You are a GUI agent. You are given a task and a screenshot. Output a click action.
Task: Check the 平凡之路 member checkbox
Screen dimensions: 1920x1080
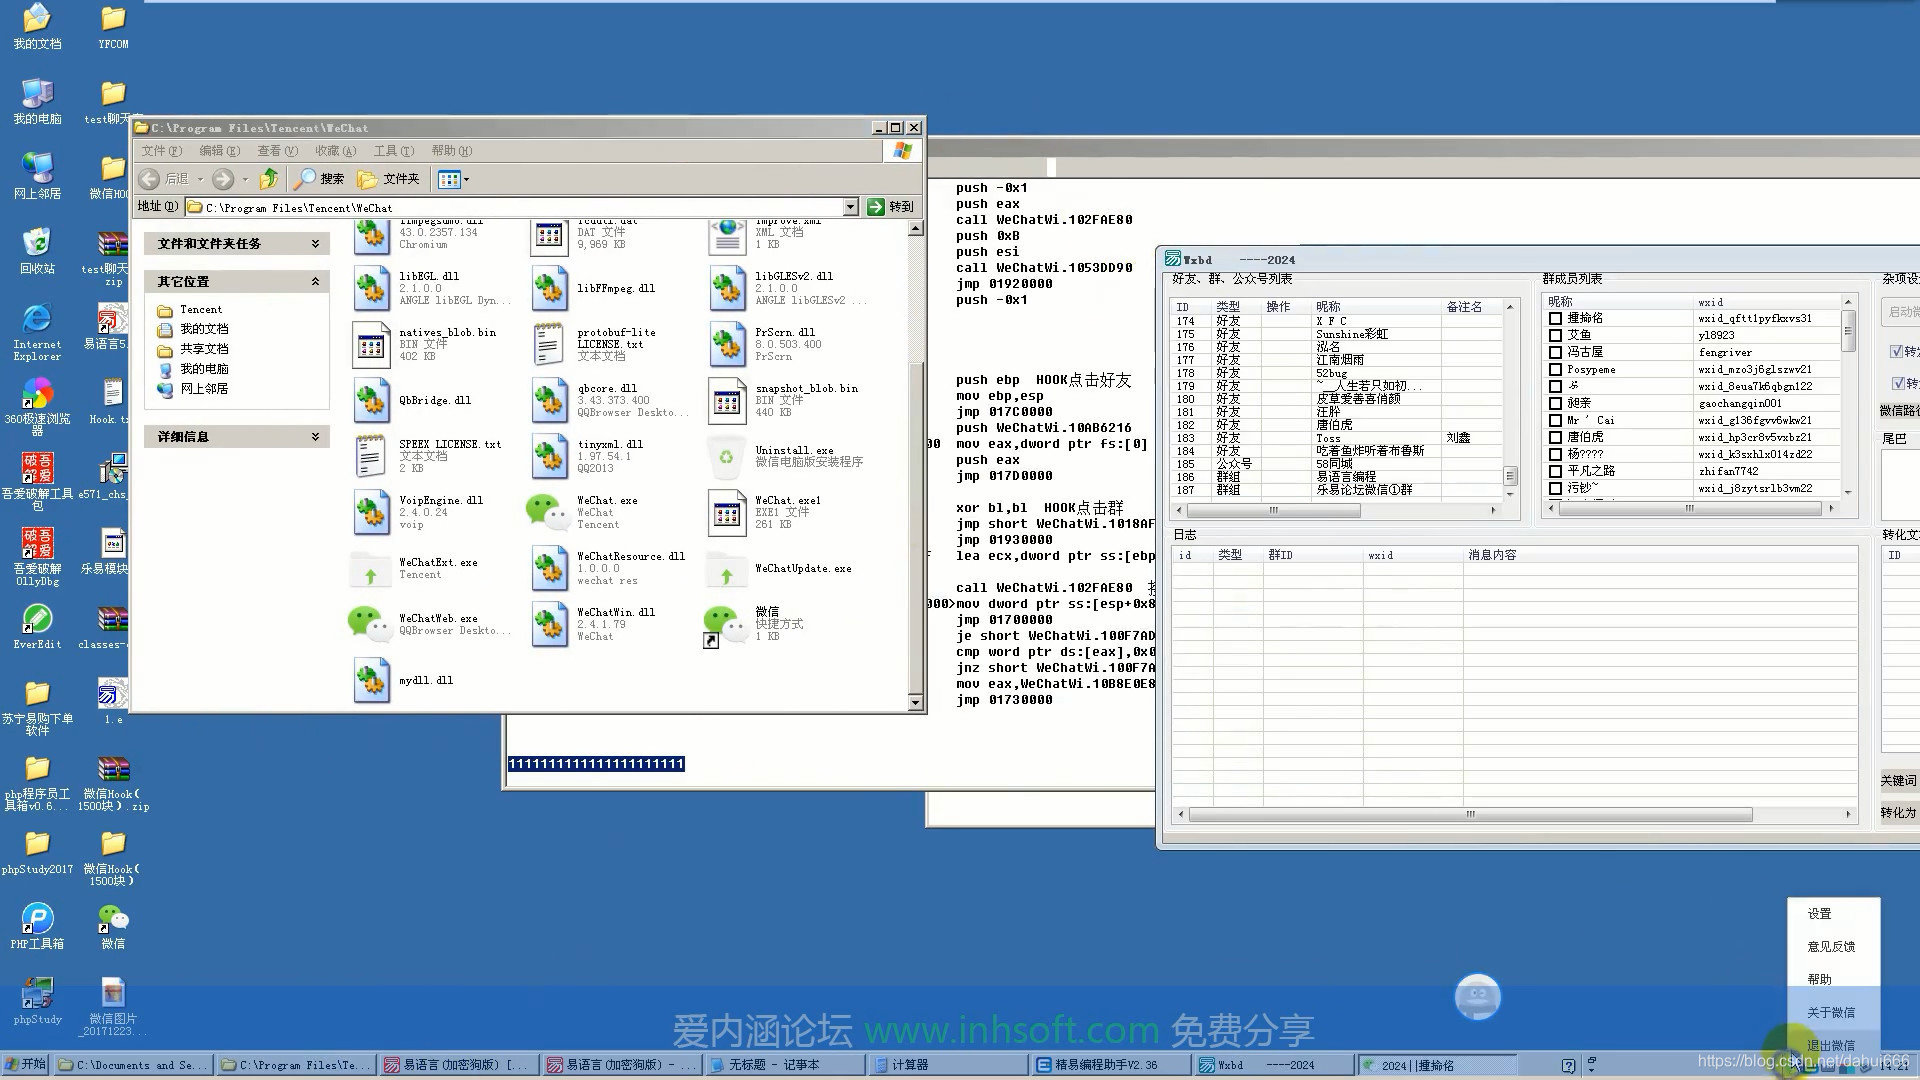pos(1555,471)
